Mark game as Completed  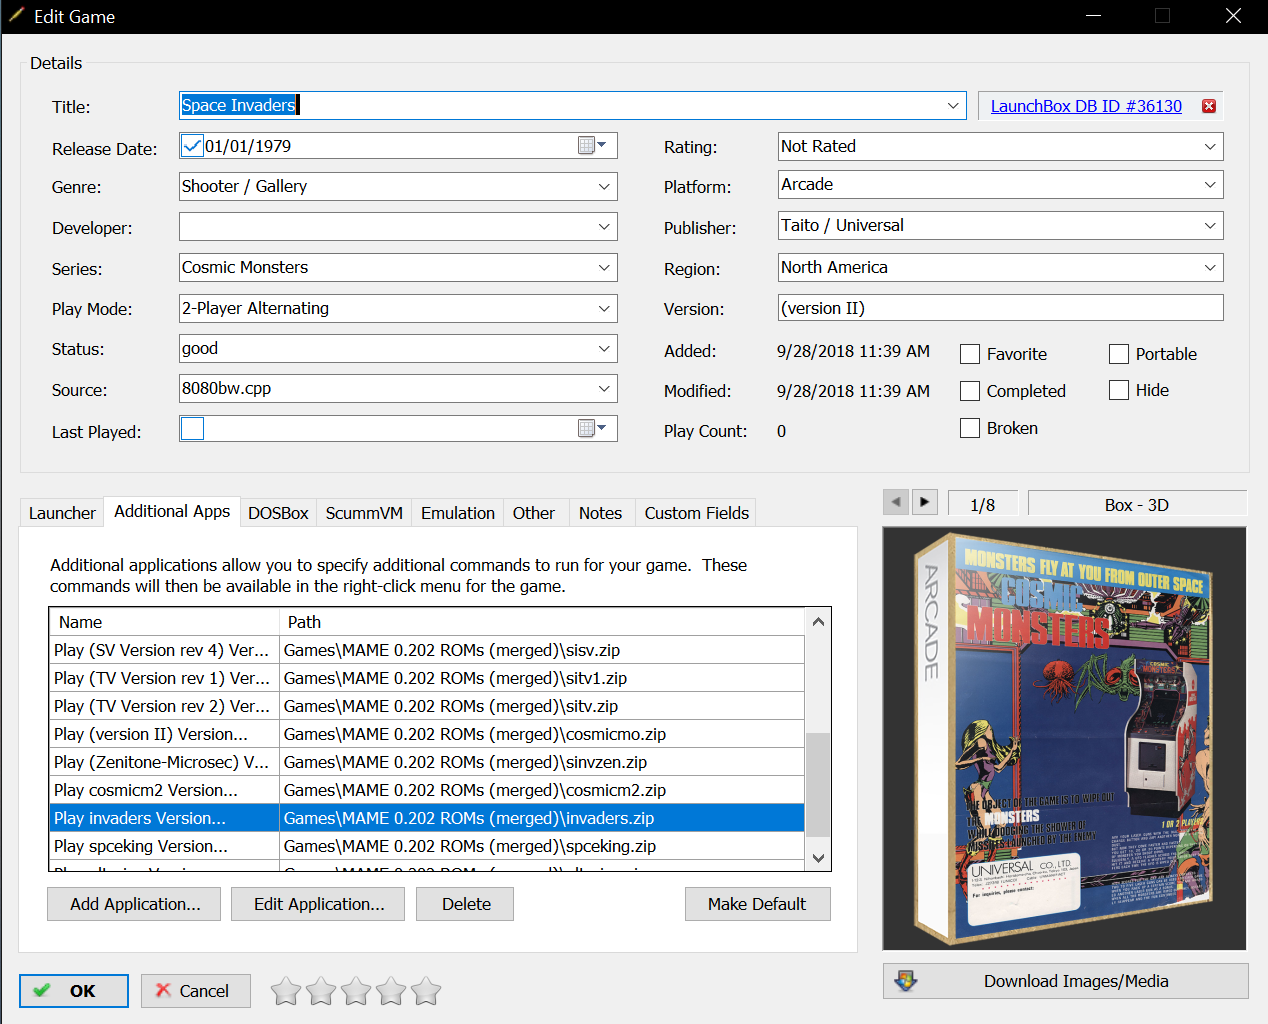[x=969, y=391]
